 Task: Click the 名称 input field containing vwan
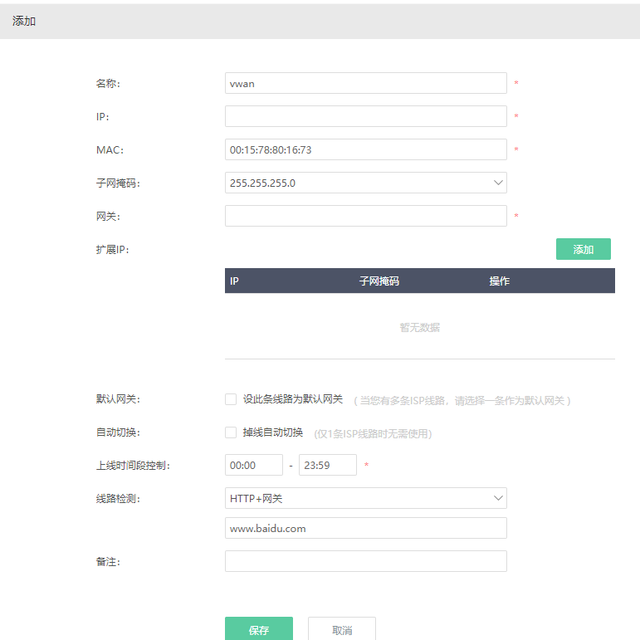pyautogui.click(x=366, y=83)
